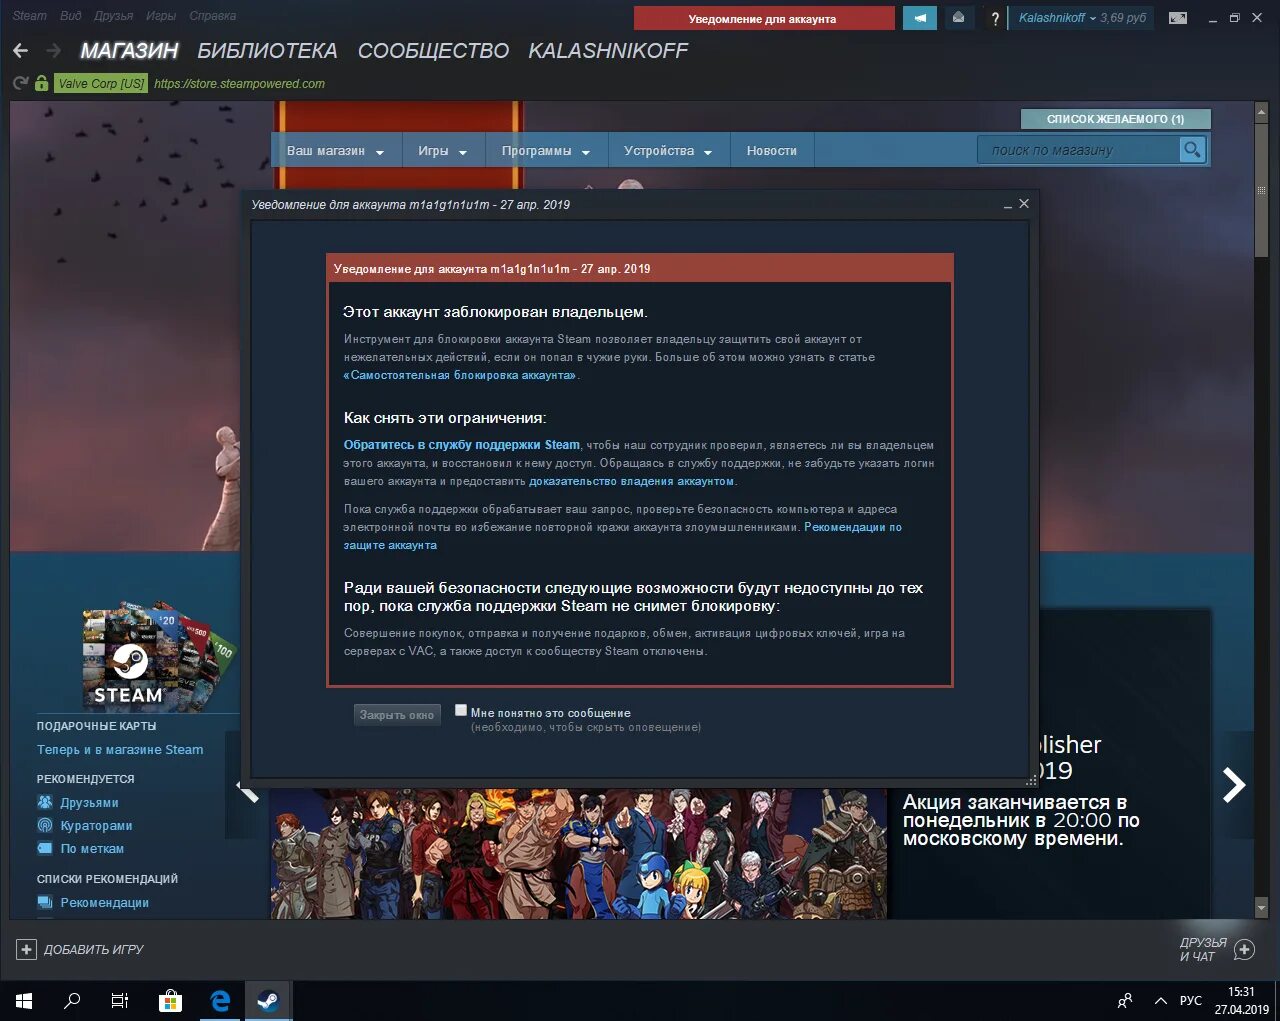Image resolution: width=1280 pixels, height=1021 pixels.
Task: Check the "Мне понятно это сообщение" box
Action: (461, 710)
